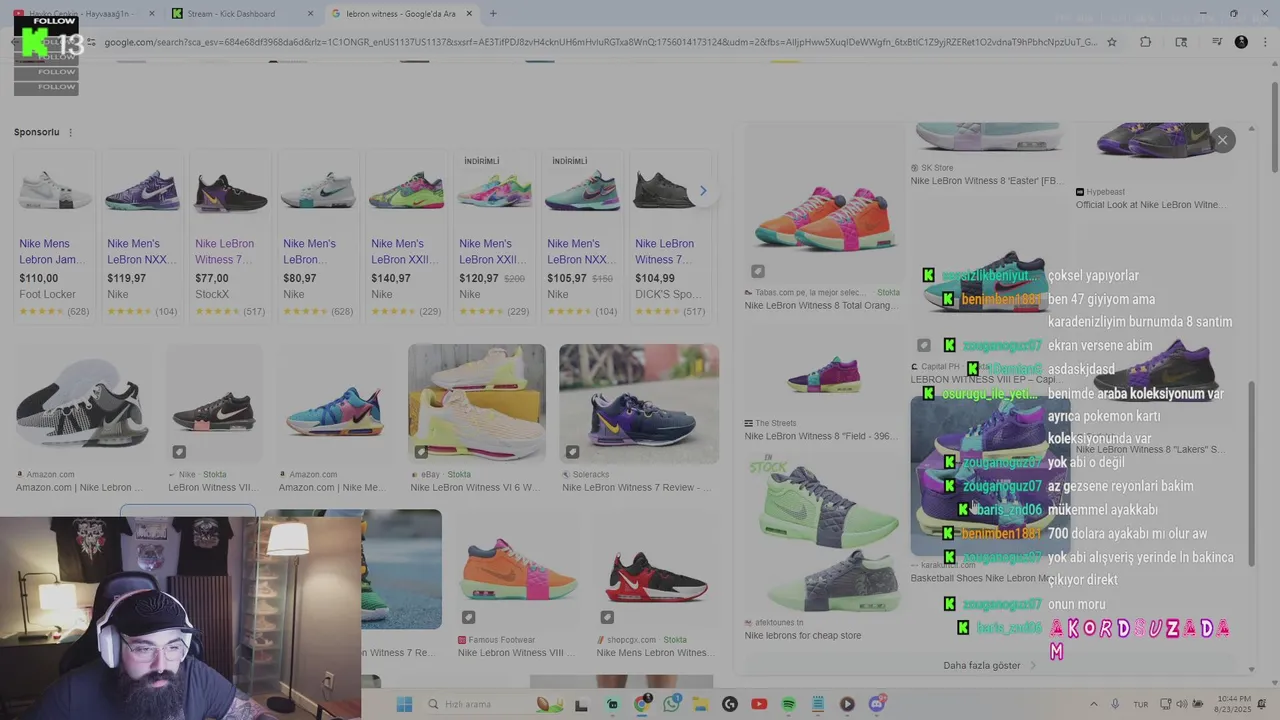This screenshot has height=720, width=1280.
Task: Open the browser extensions puzzle icon
Action: coord(1146,42)
